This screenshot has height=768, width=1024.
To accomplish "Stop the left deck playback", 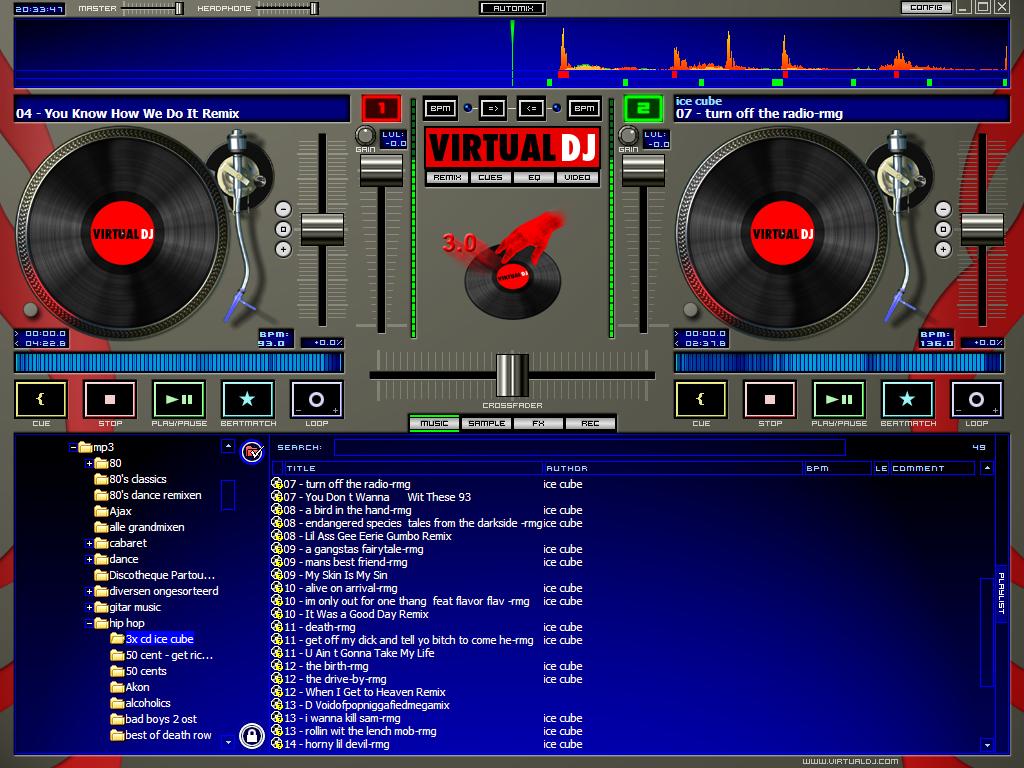I will pos(110,399).
